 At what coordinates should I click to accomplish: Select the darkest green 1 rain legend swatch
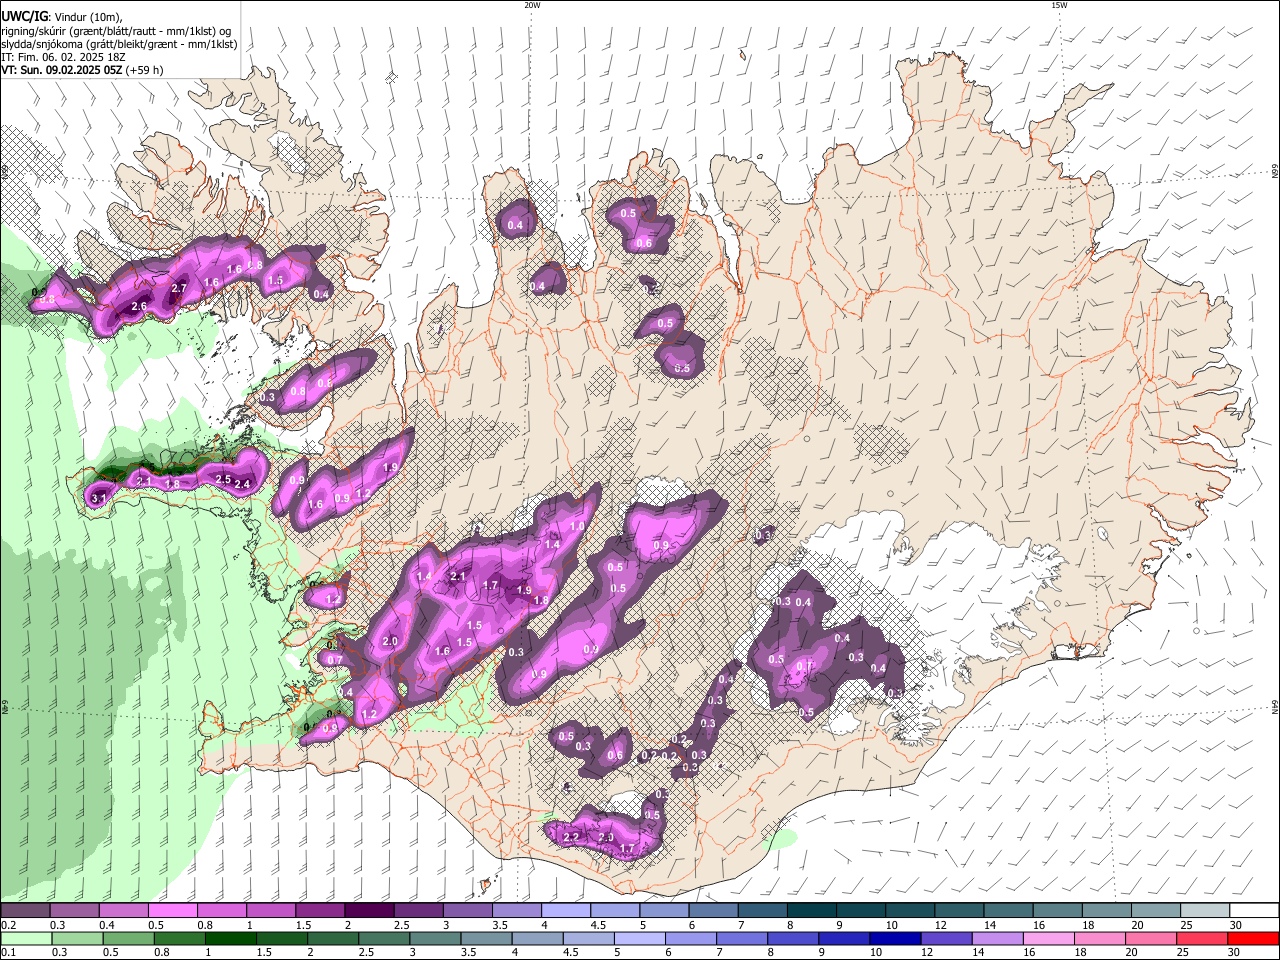coord(231,938)
